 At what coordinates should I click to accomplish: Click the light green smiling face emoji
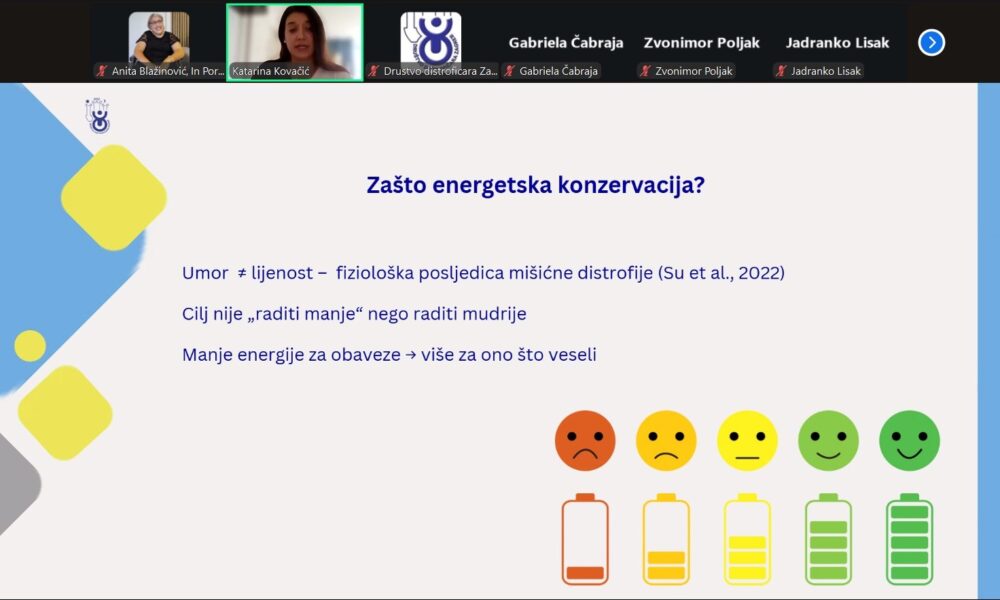tap(828, 440)
